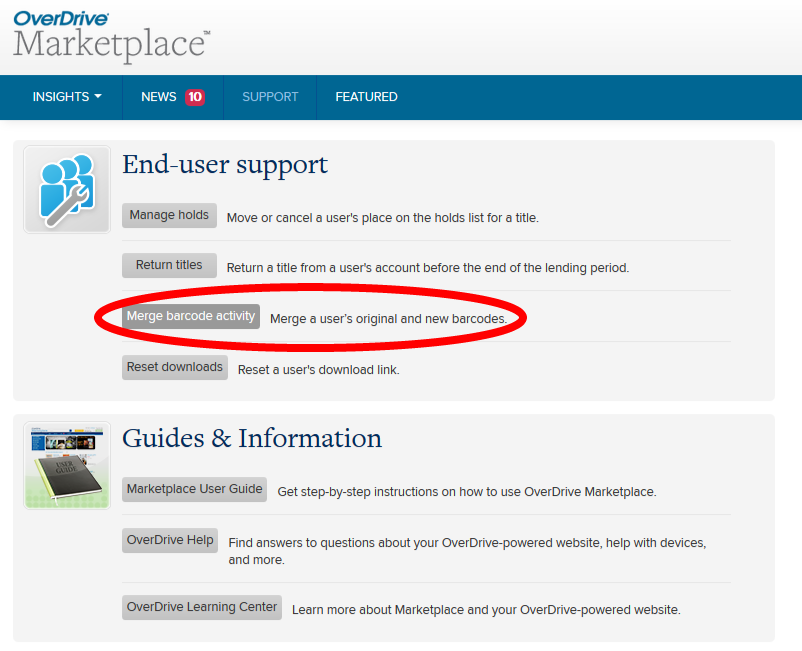802x651 pixels.
Task: Click the Guides & Information heading
Action: [x=252, y=439]
